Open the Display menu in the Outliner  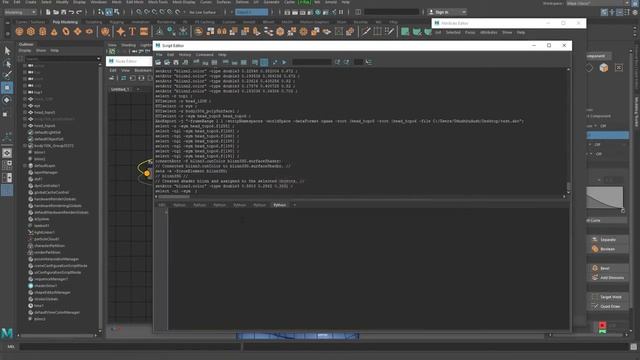(25, 51)
